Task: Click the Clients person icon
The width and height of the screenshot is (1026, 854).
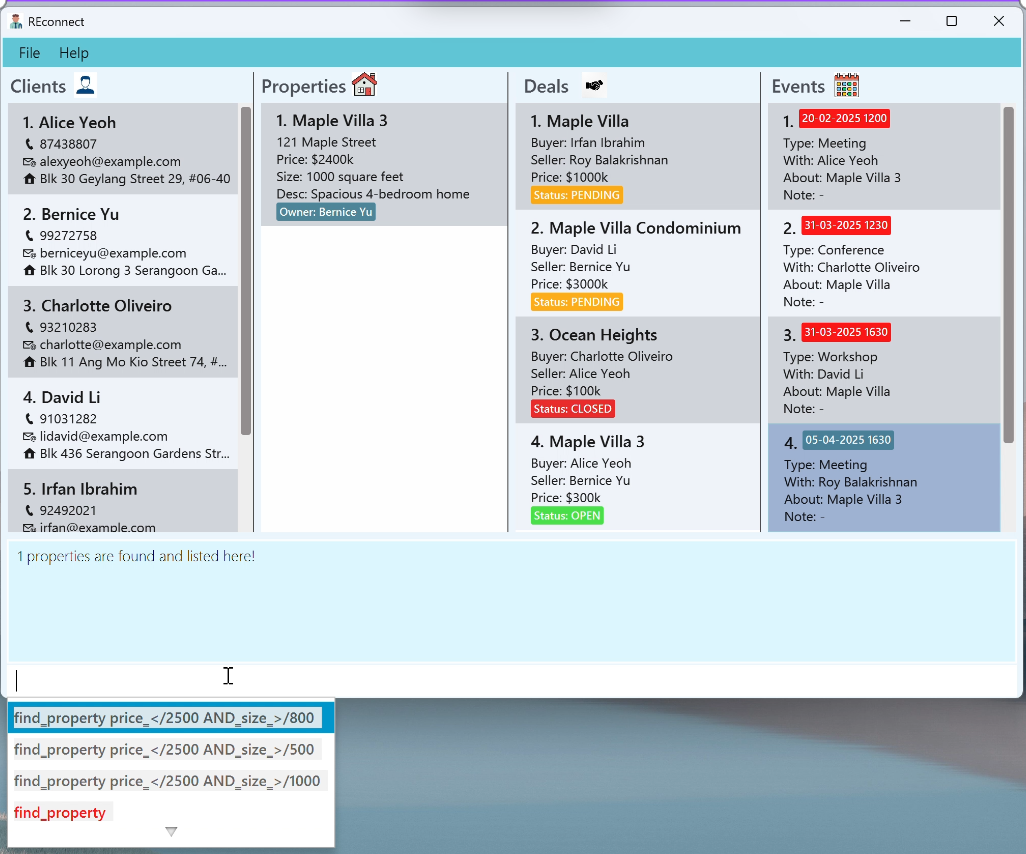Action: point(86,86)
